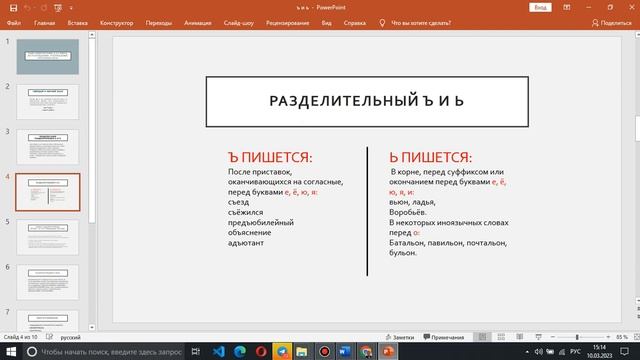Click the zoom slider handle
The width and height of the screenshot is (640, 360).
577,337
